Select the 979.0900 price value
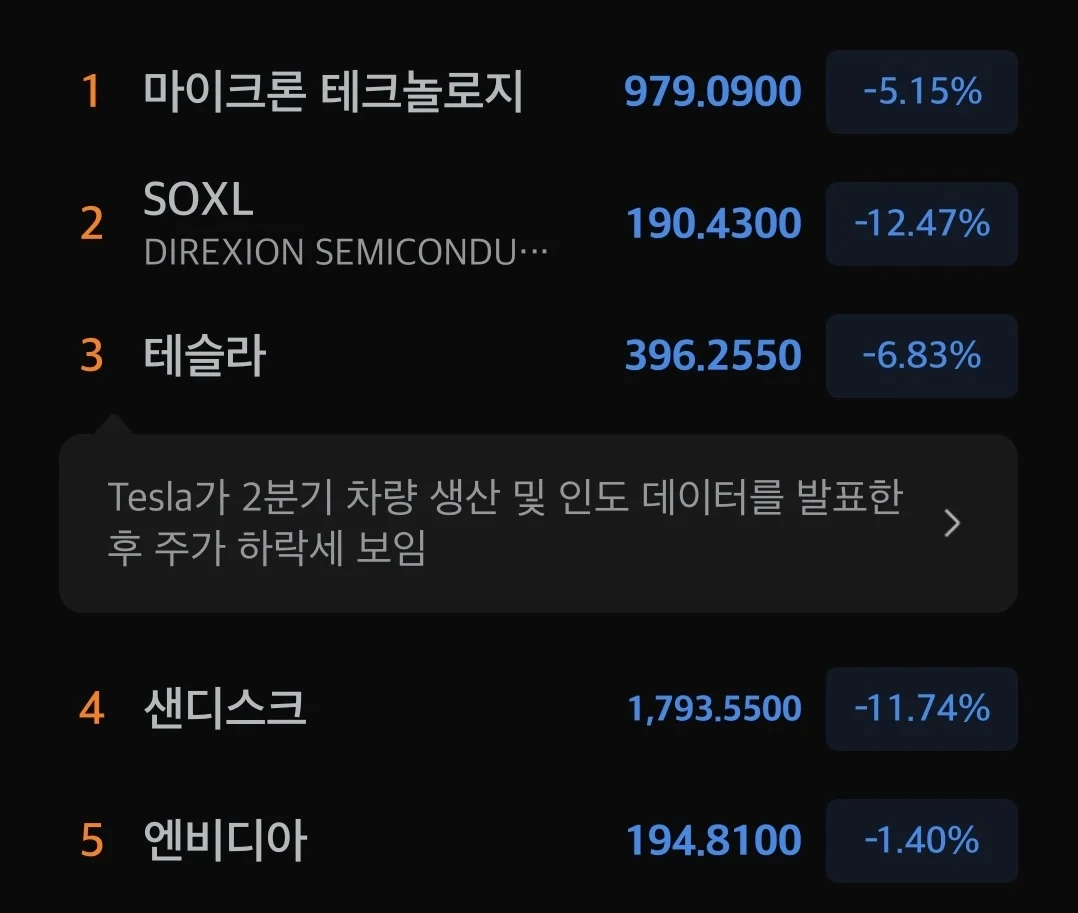1078x913 pixels. (713, 91)
